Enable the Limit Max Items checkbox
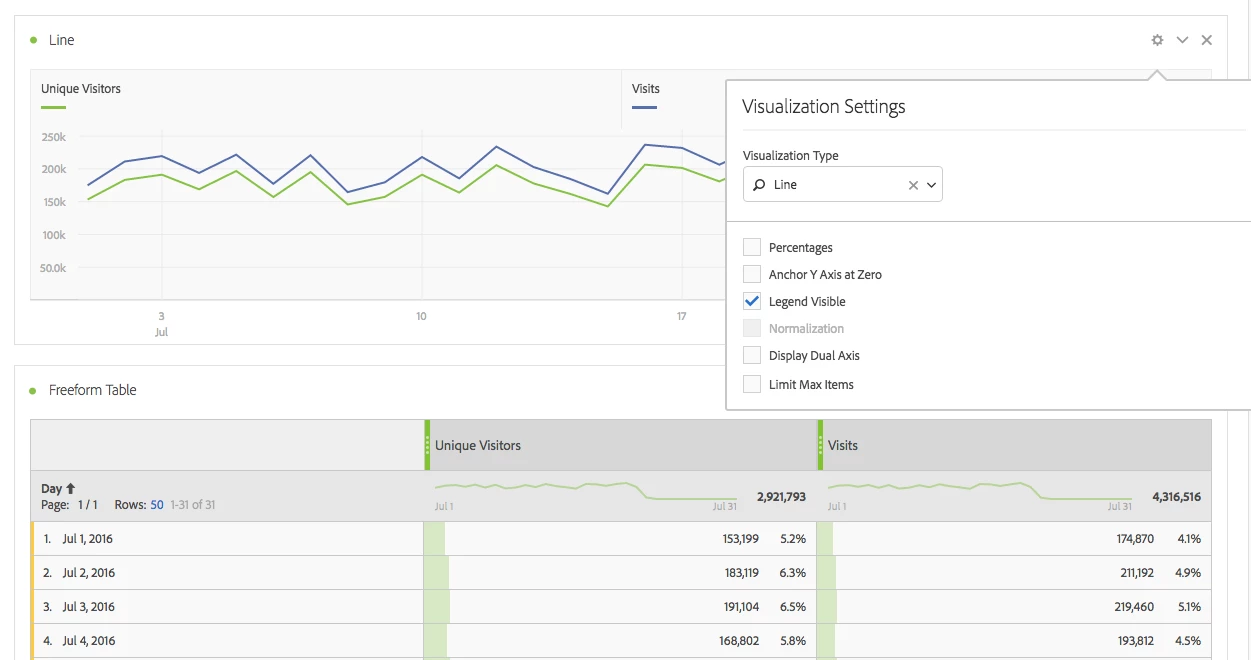This screenshot has height=660, width=1251. tap(752, 384)
